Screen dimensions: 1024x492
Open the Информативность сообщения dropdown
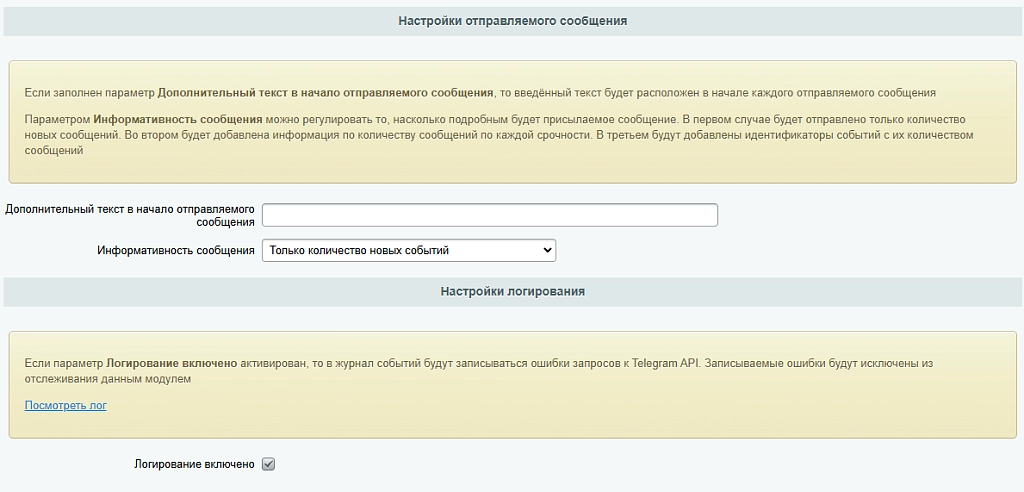pyautogui.click(x=409, y=250)
